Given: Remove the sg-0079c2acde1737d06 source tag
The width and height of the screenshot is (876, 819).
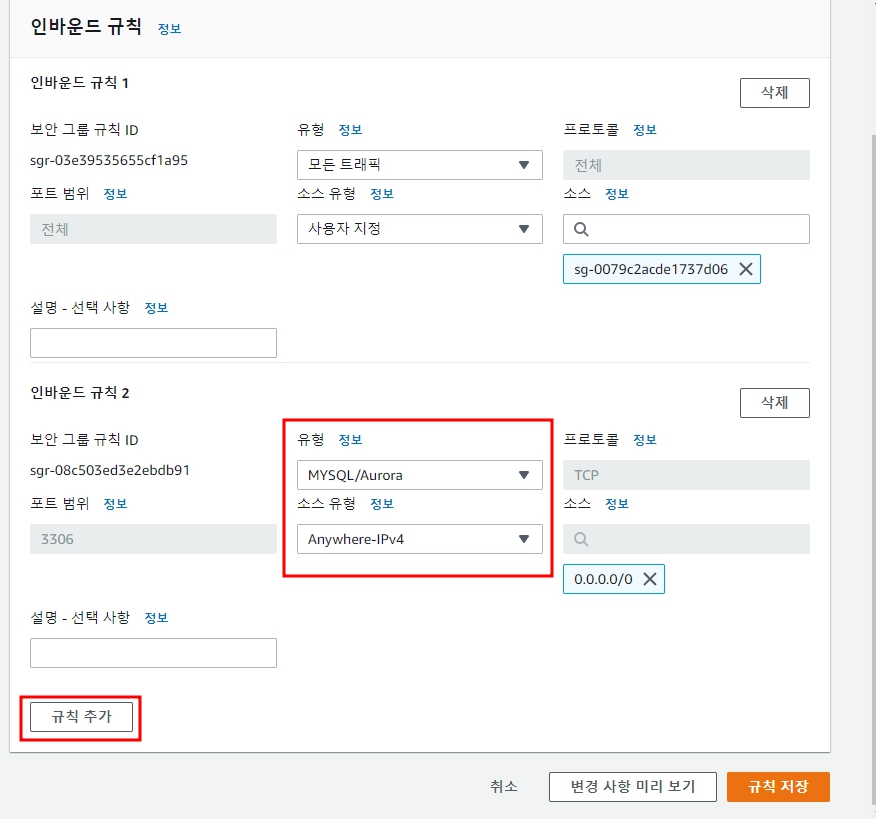Looking at the screenshot, I should (x=746, y=269).
